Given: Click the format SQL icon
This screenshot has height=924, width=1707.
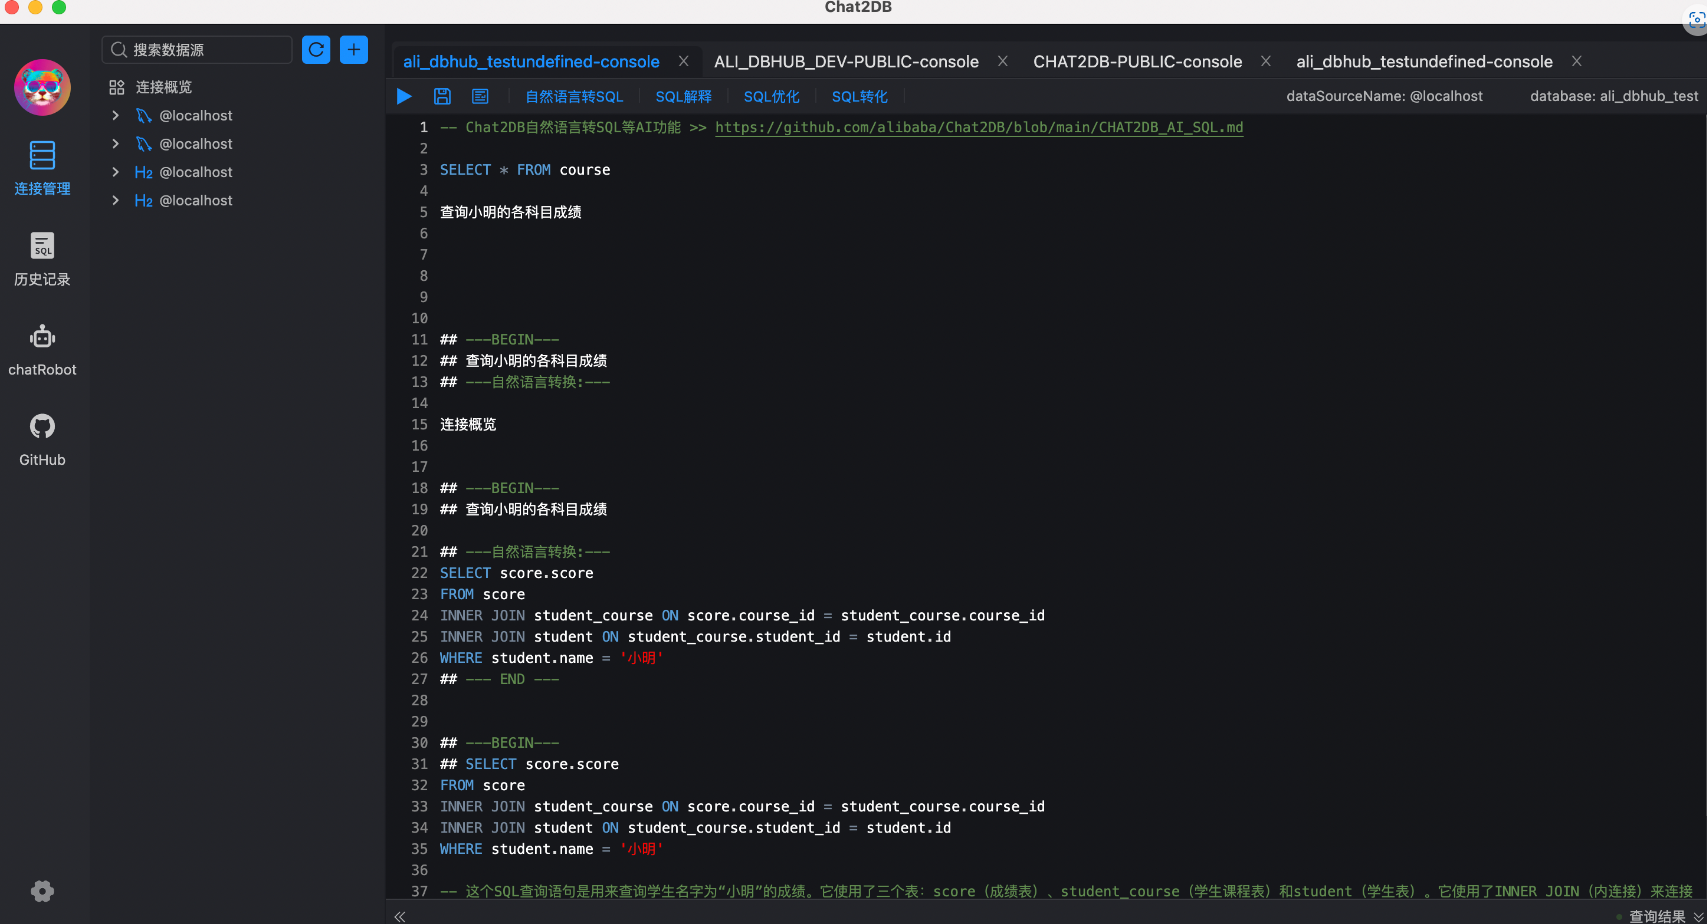Looking at the screenshot, I should (480, 96).
